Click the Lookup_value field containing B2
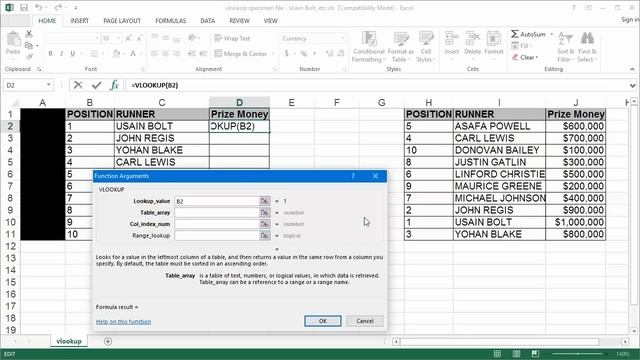 pos(217,201)
